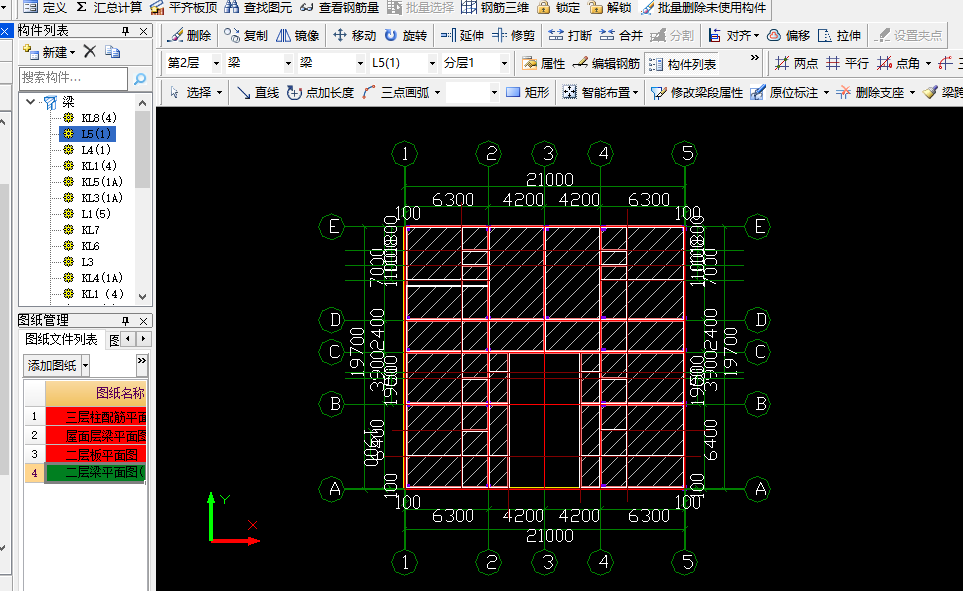Open the first 梁 category dropdown
The height and width of the screenshot is (591, 963).
pyautogui.click(x=287, y=63)
